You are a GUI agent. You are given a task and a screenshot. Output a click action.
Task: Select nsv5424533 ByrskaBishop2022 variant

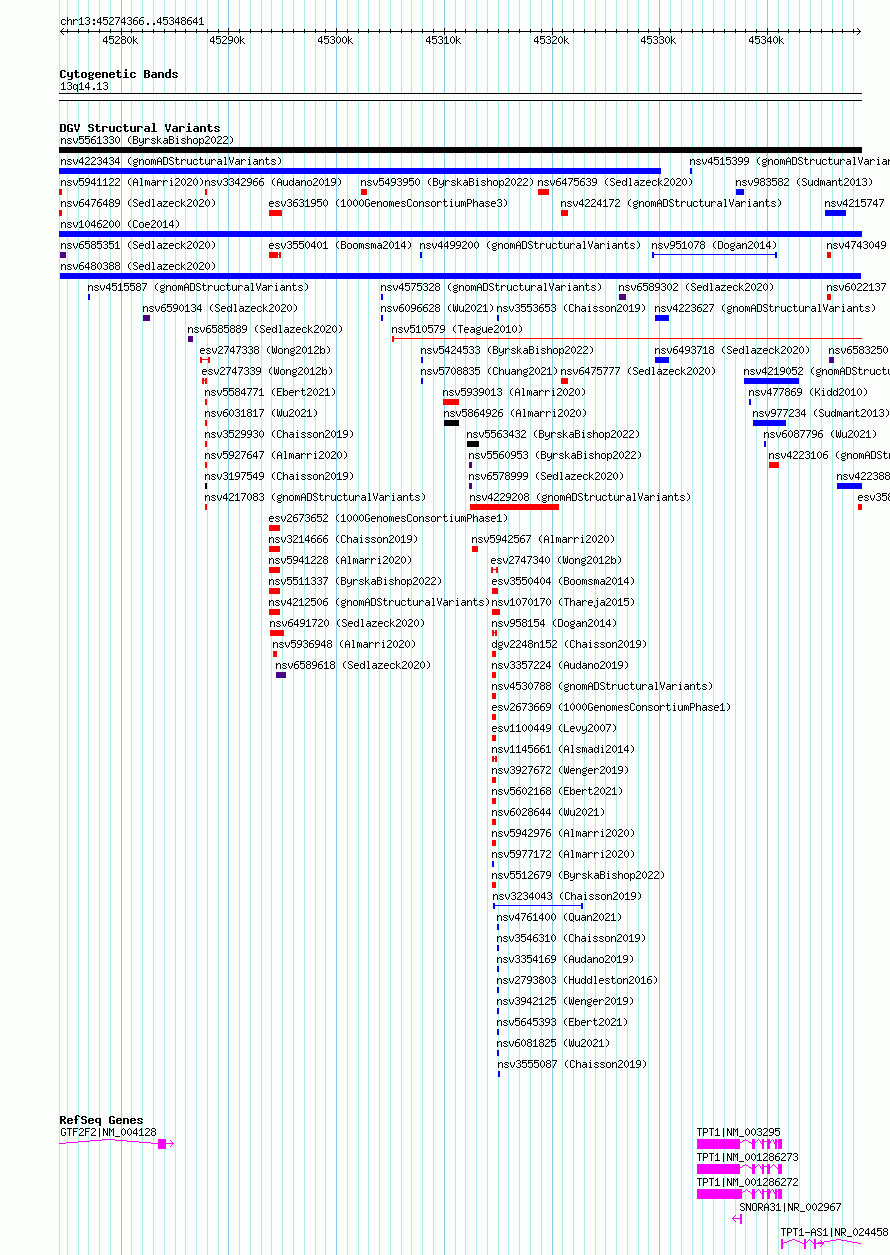(x=507, y=350)
